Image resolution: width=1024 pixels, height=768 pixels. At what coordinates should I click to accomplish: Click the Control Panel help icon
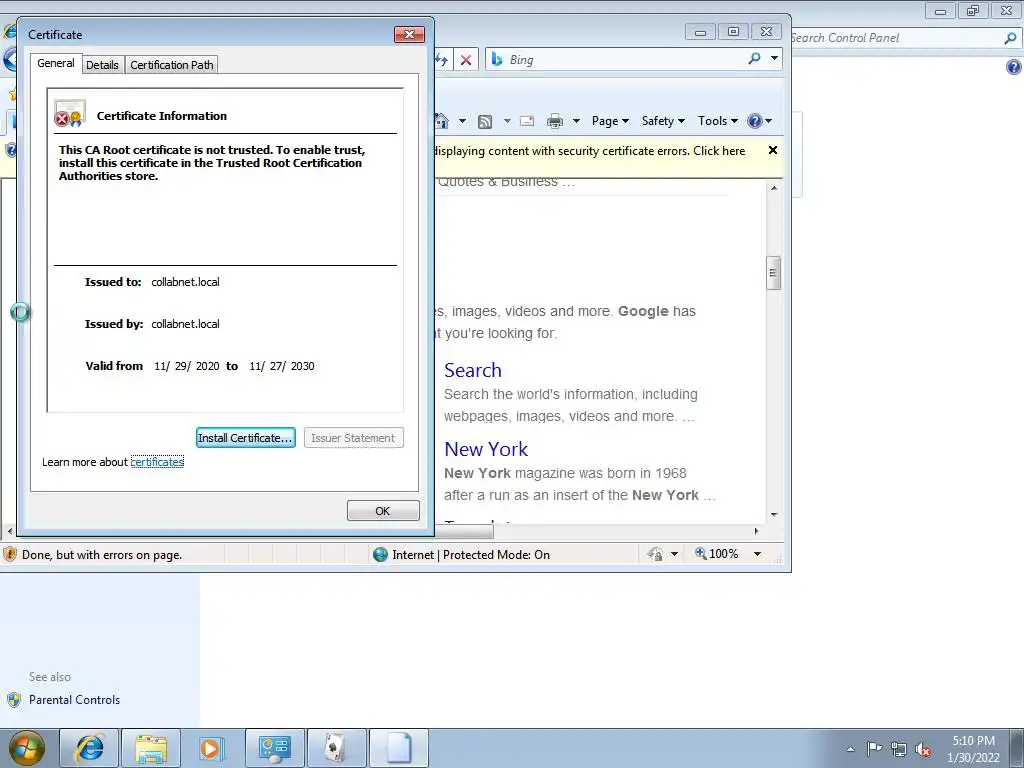(1014, 67)
